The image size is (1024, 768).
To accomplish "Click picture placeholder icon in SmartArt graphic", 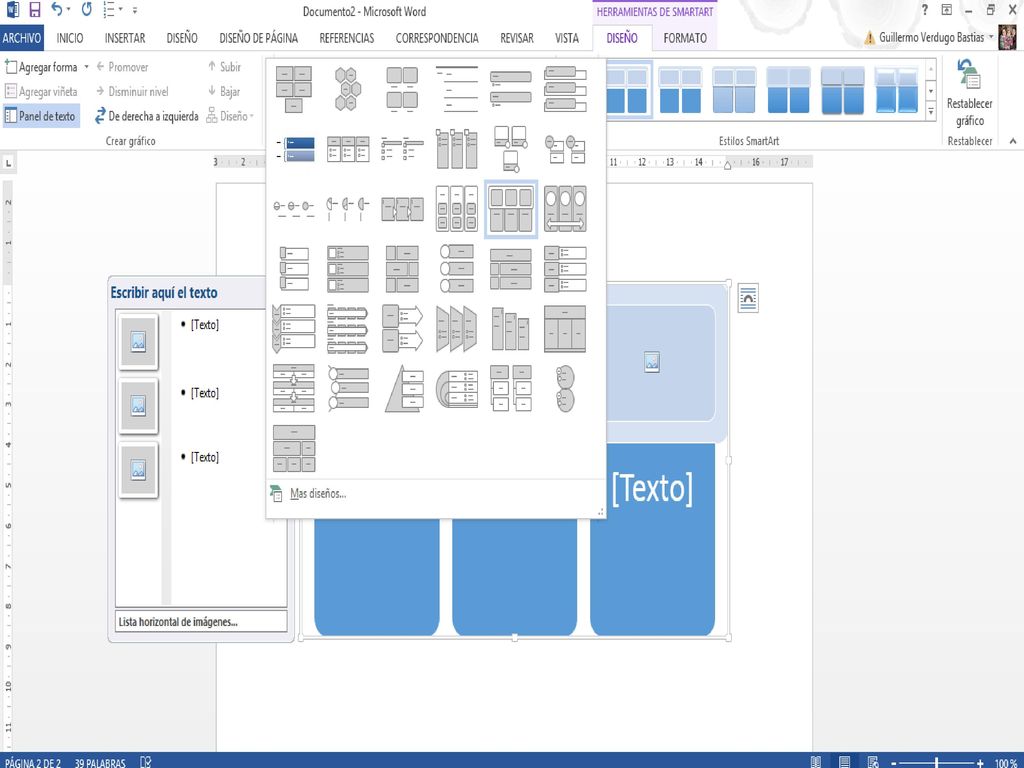I will [652, 362].
